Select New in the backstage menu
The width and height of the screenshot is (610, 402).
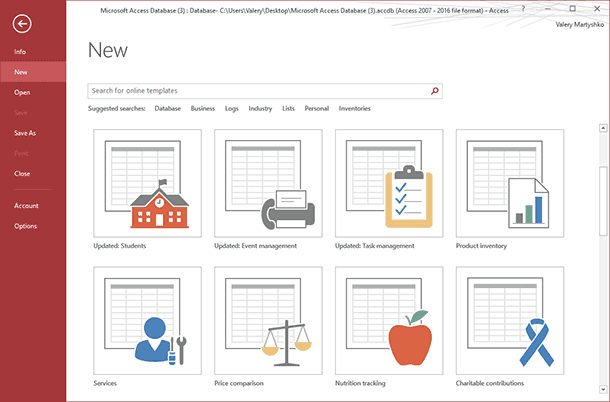pos(33,72)
